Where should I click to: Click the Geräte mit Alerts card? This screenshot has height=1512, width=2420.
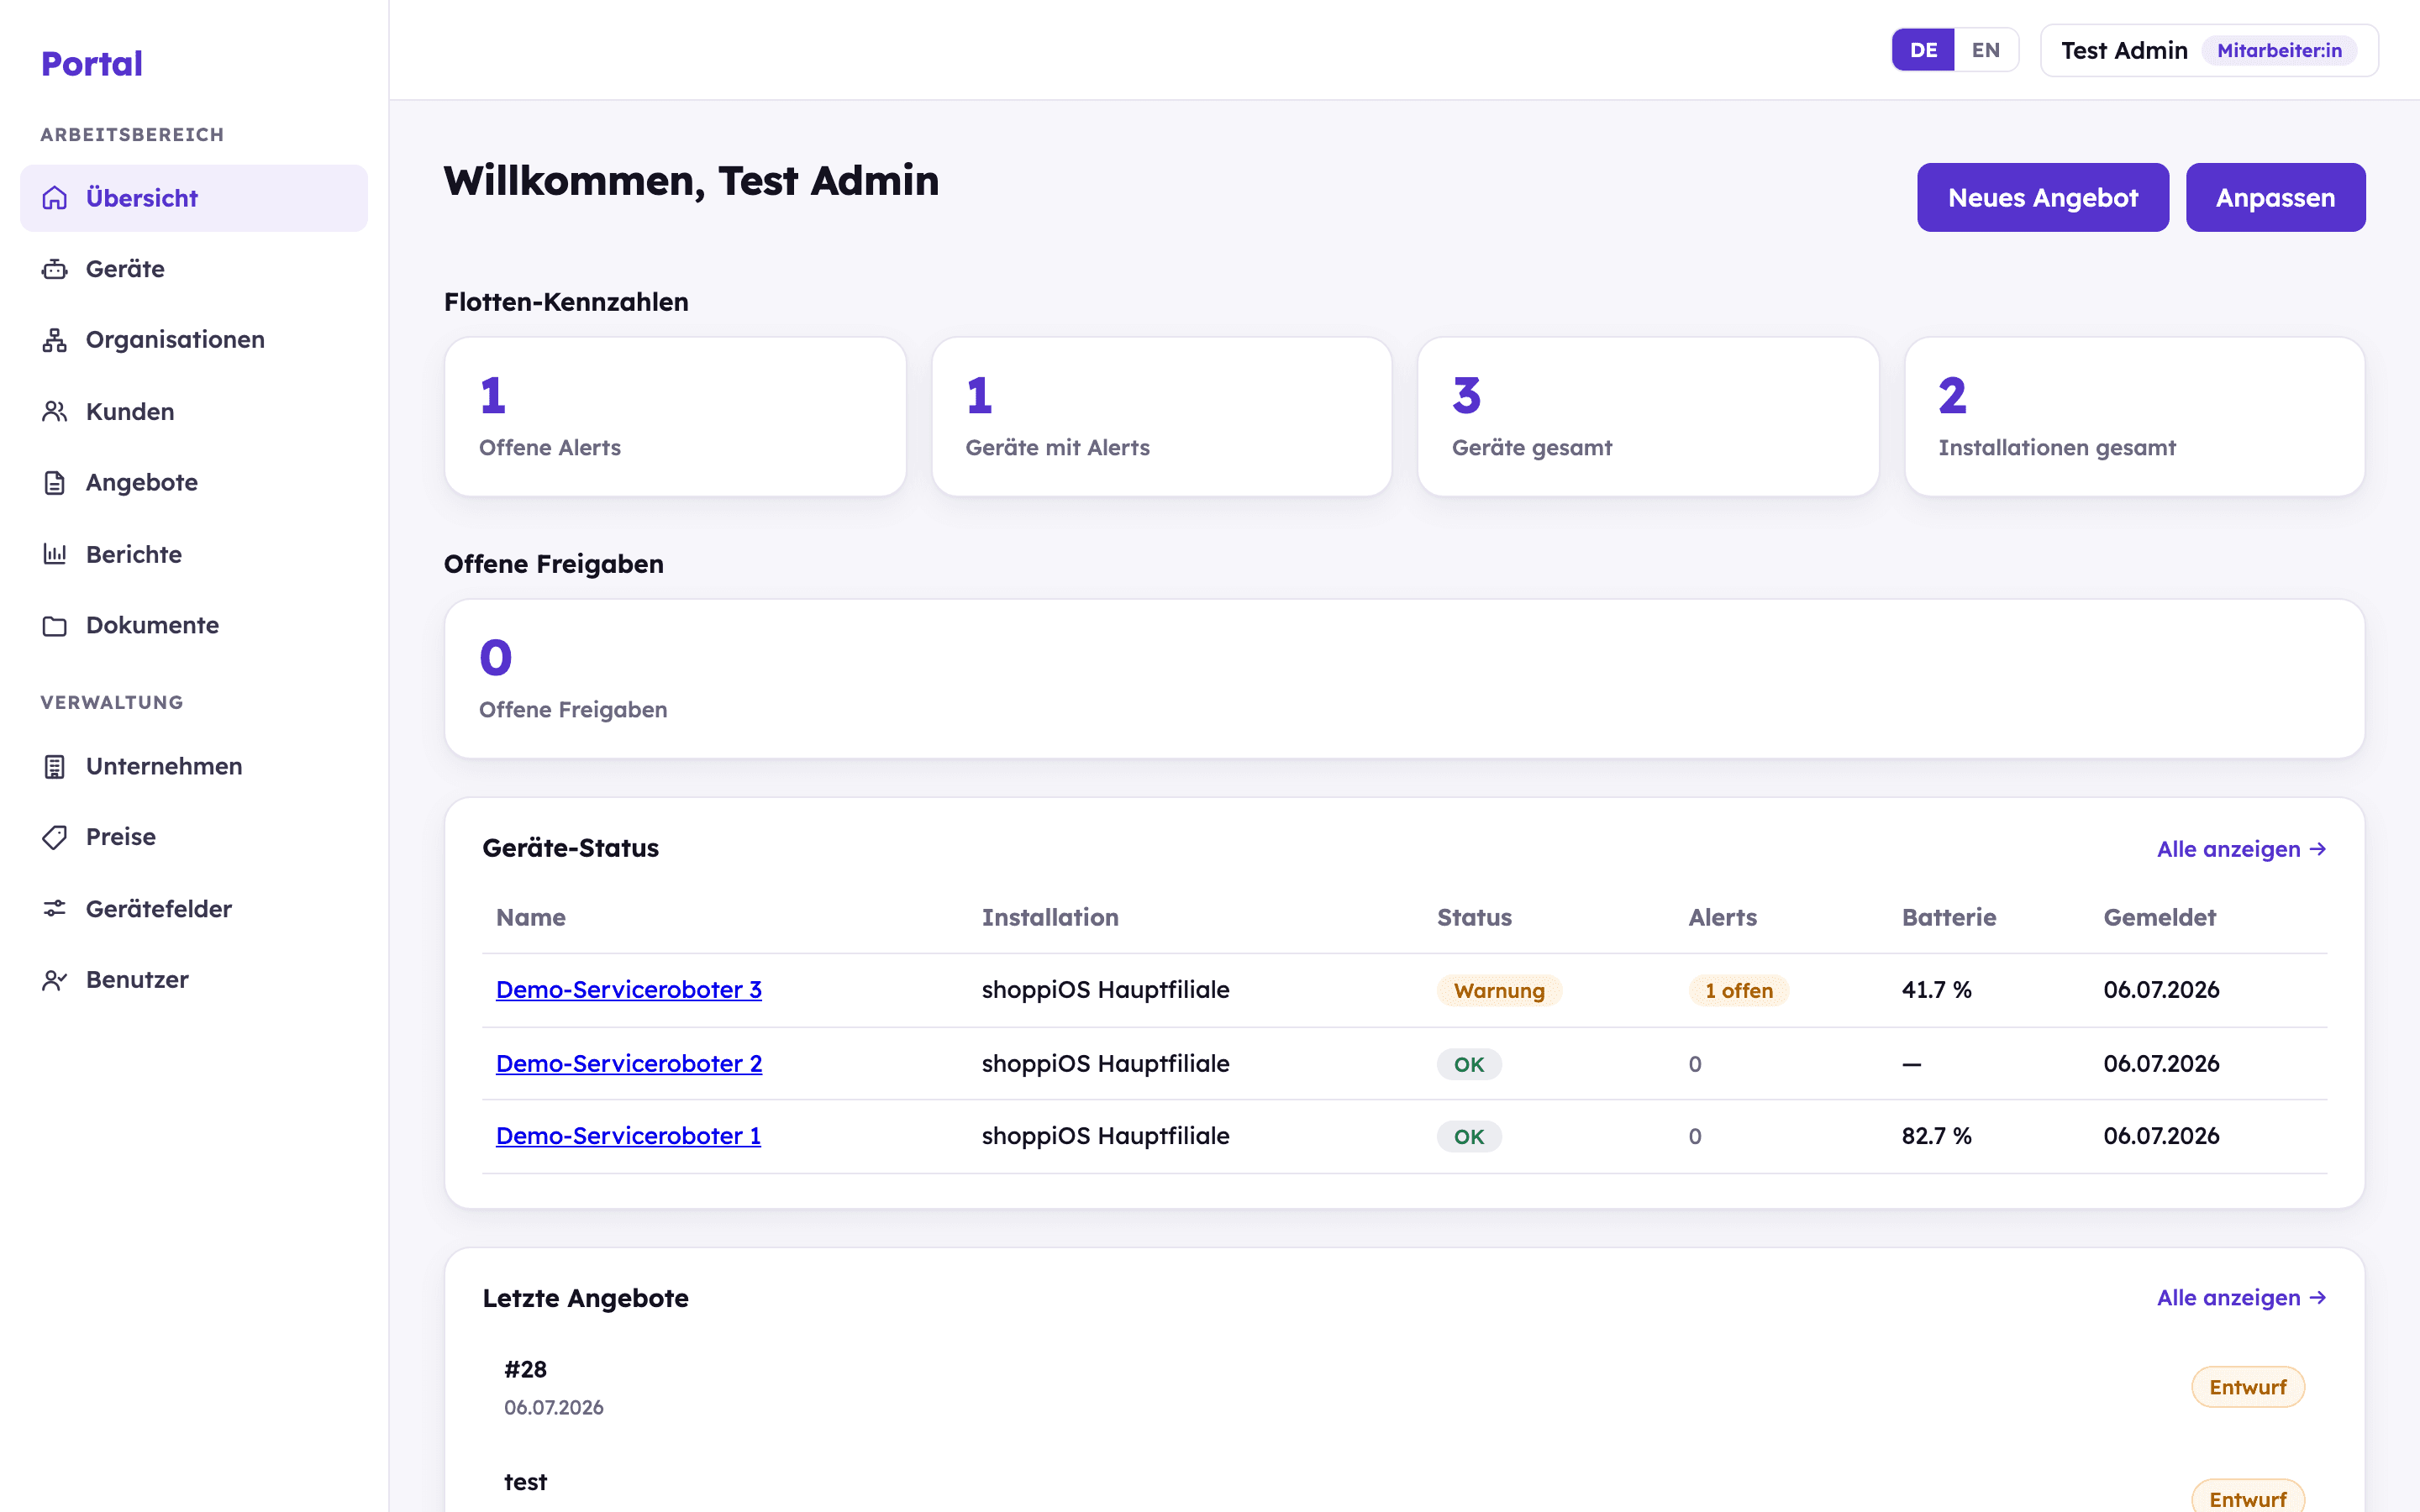pyautogui.click(x=1161, y=417)
